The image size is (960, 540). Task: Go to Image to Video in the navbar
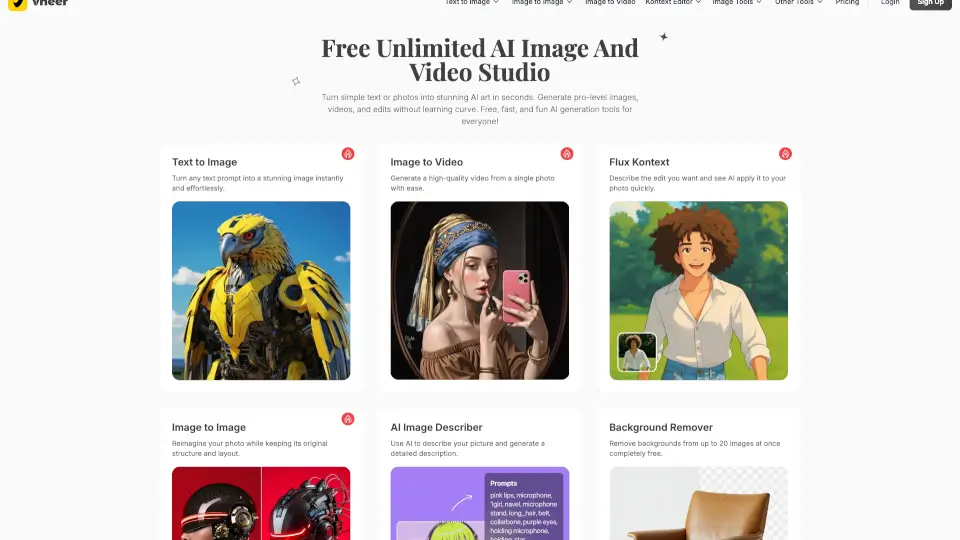coord(610,3)
